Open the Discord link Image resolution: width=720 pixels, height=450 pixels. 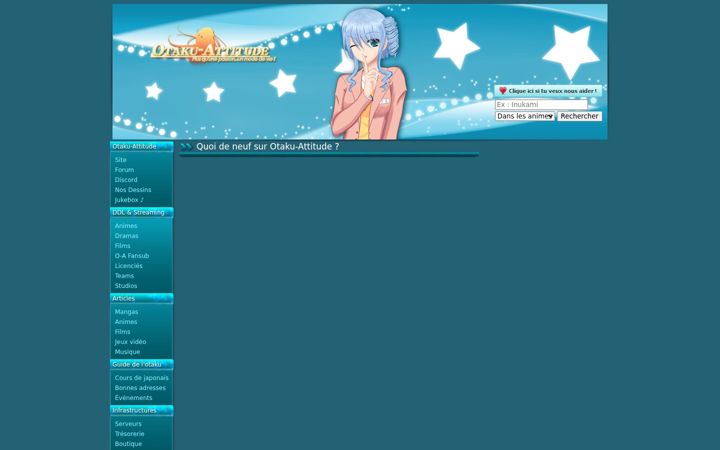coord(126,180)
